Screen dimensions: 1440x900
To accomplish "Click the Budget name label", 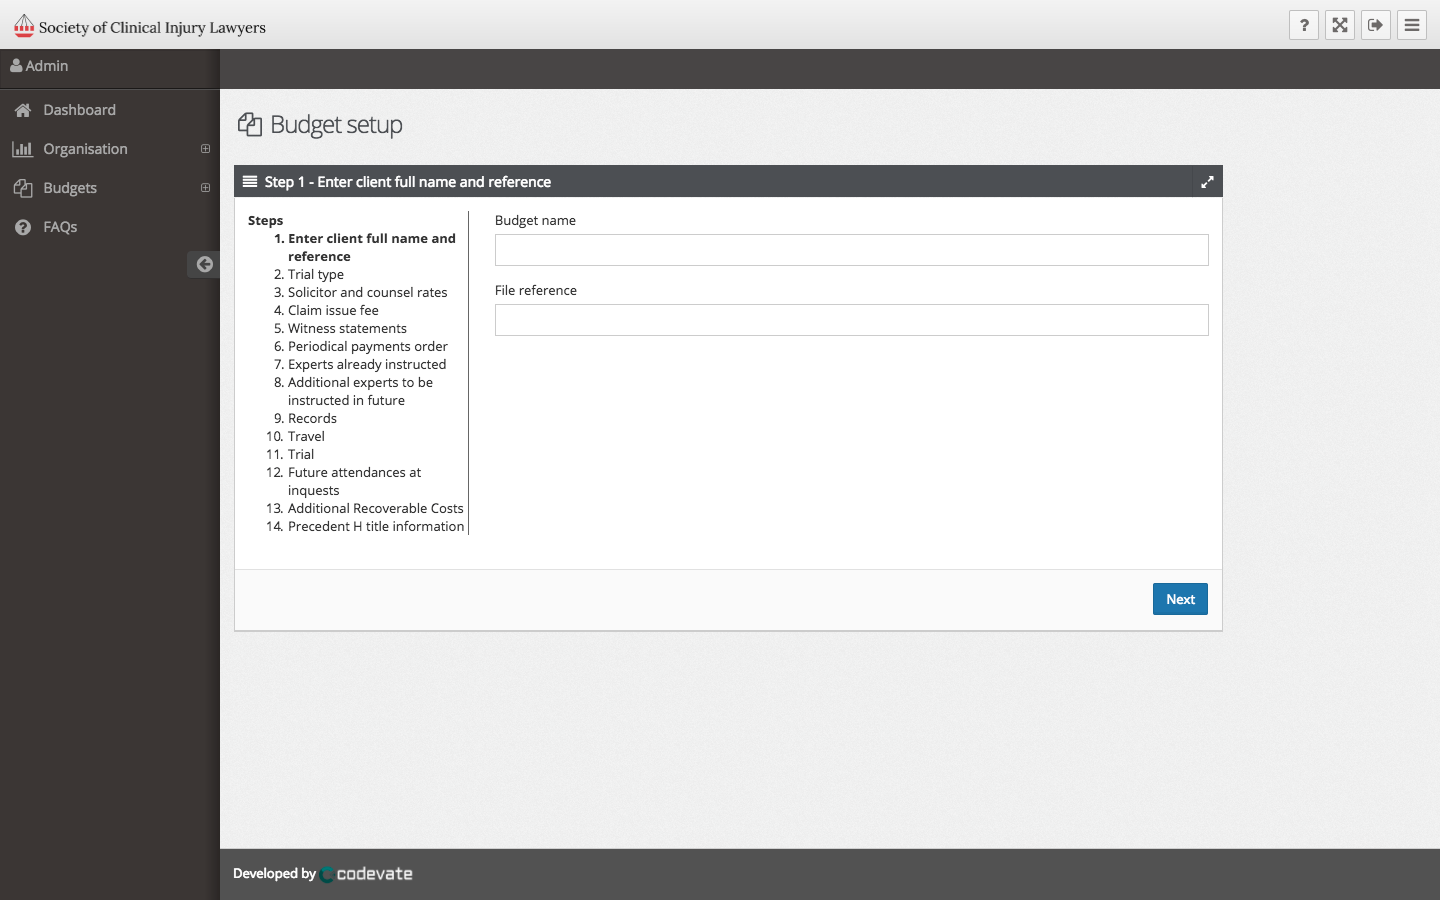I will coord(535,220).
